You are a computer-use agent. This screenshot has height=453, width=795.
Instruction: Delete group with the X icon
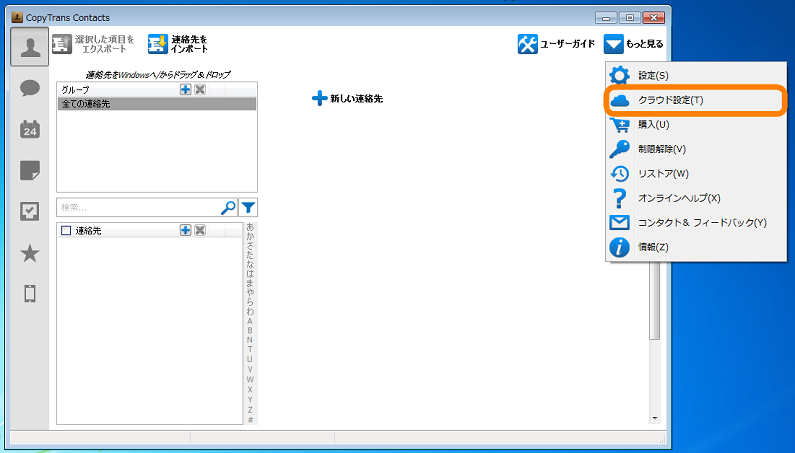(x=200, y=89)
